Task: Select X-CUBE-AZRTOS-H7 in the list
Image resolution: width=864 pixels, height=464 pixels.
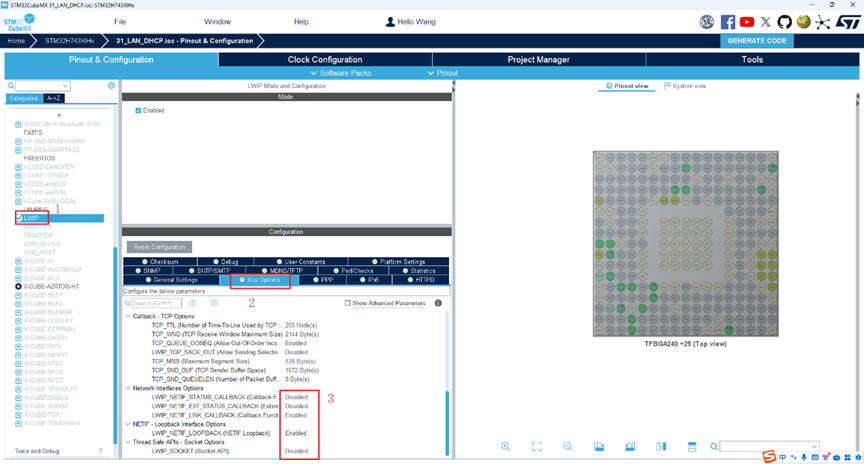Action: click(x=51, y=287)
